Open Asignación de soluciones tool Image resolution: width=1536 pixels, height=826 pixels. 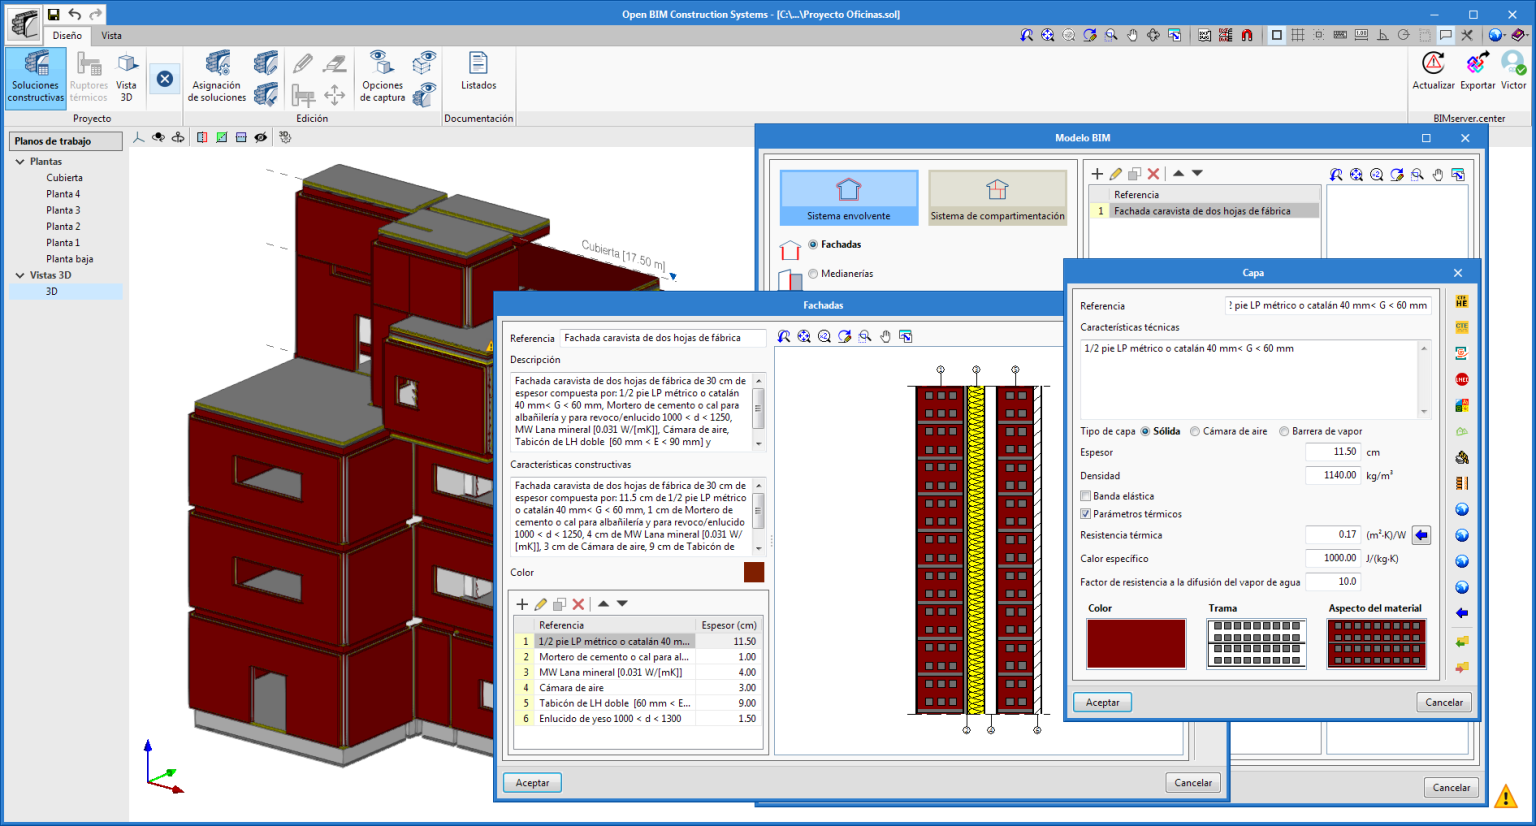coord(217,75)
